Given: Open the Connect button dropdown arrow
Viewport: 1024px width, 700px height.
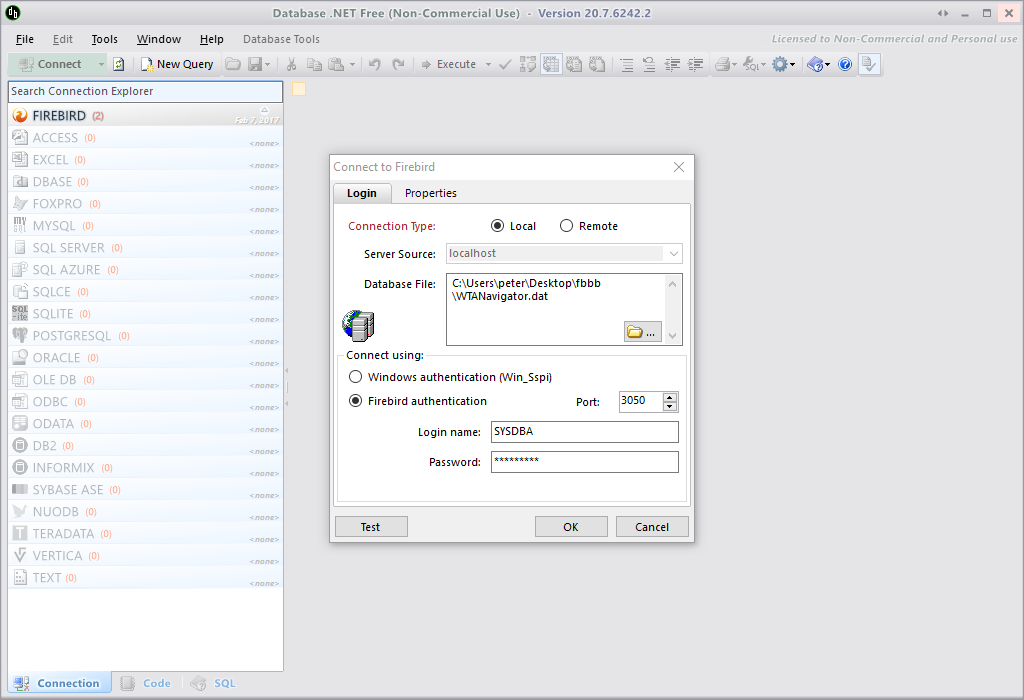Looking at the screenshot, I should click(101, 64).
